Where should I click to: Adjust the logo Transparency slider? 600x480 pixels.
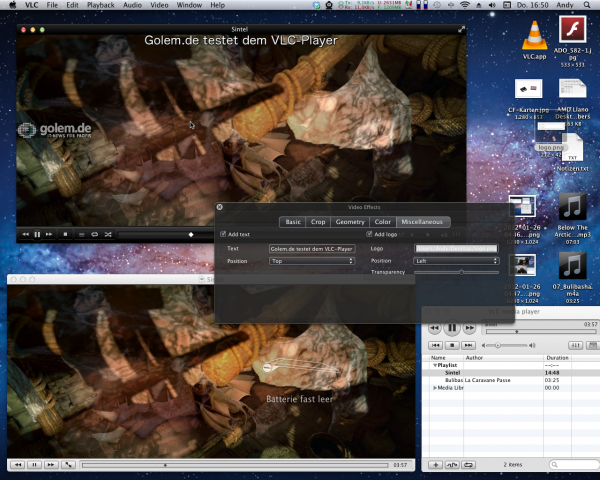(x=460, y=272)
